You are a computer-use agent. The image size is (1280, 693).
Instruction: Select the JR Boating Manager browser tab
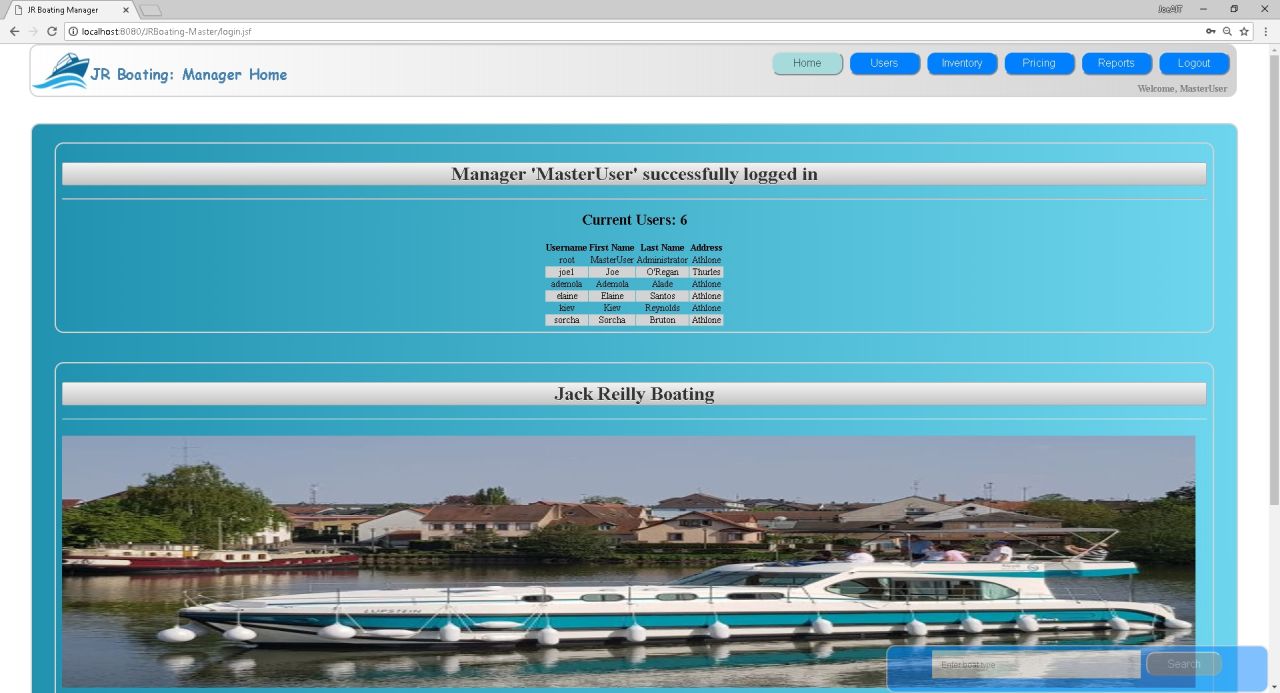point(70,10)
